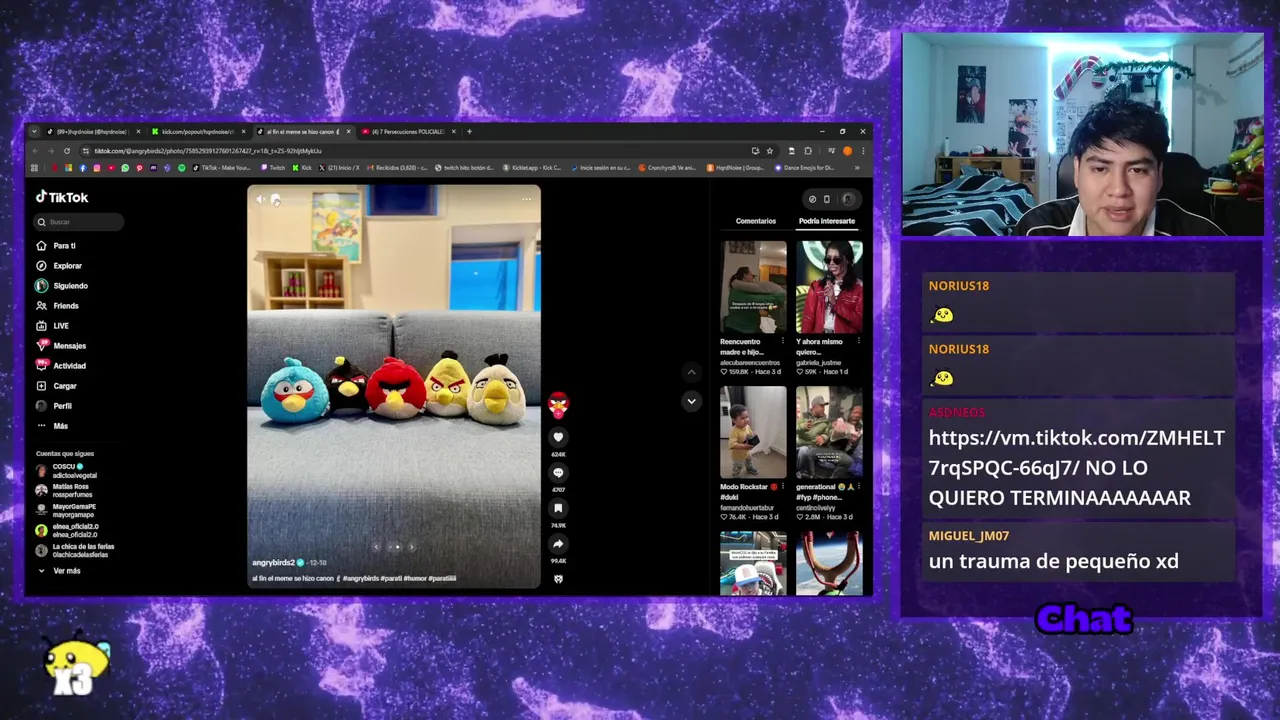Click the compass-like icon in top-right pill
Image resolution: width=1280 pixels, height=720 pixels.
(812, 199)
